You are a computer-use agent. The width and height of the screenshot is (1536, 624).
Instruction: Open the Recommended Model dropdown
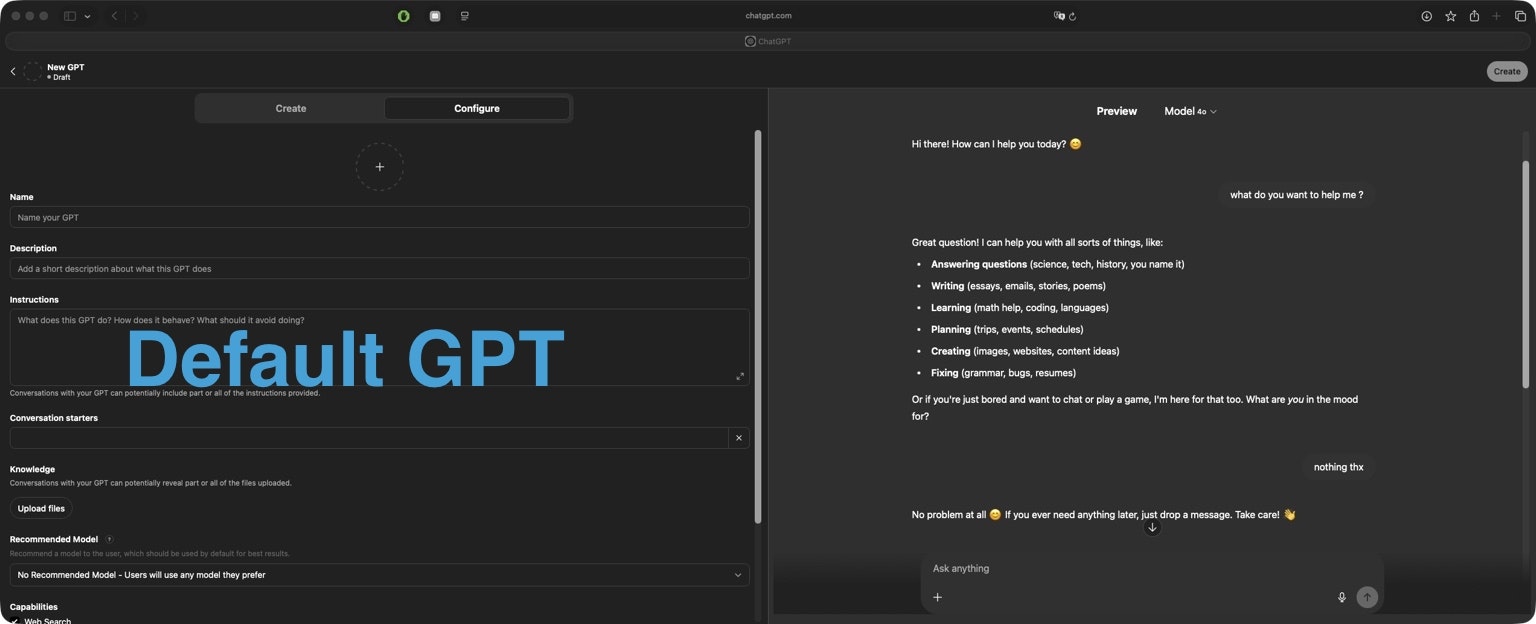point(379,575)
